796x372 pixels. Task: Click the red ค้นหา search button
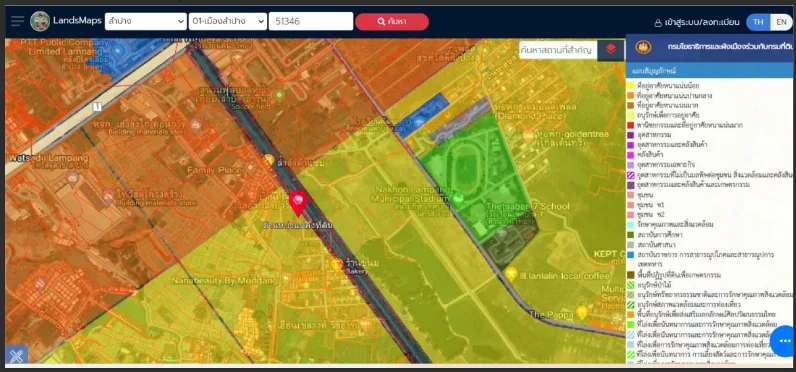(392, 22)
